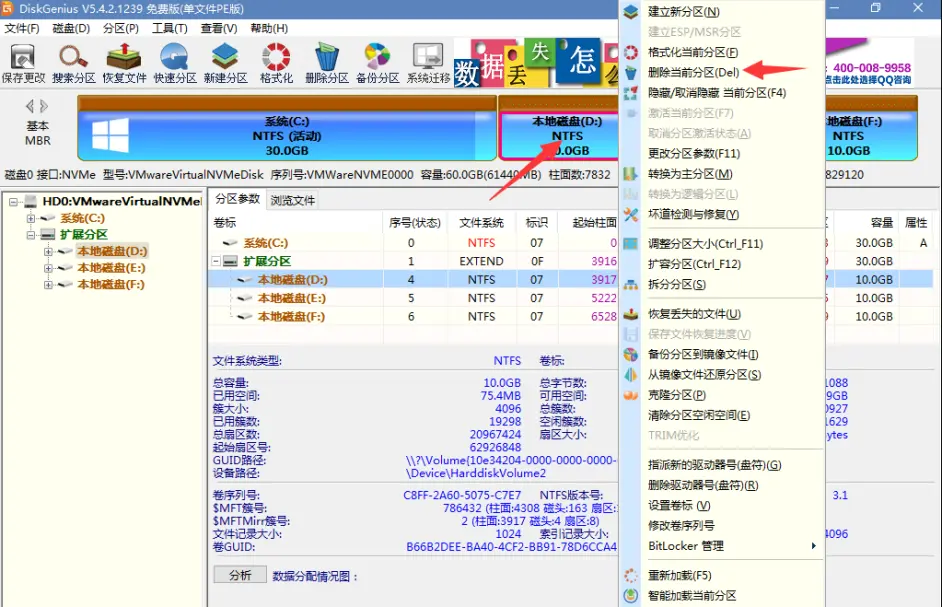The width and height of the screenshot is (942, 607).
Task: Select 建立新分区(N) in context menu
Action: (683, 11)
